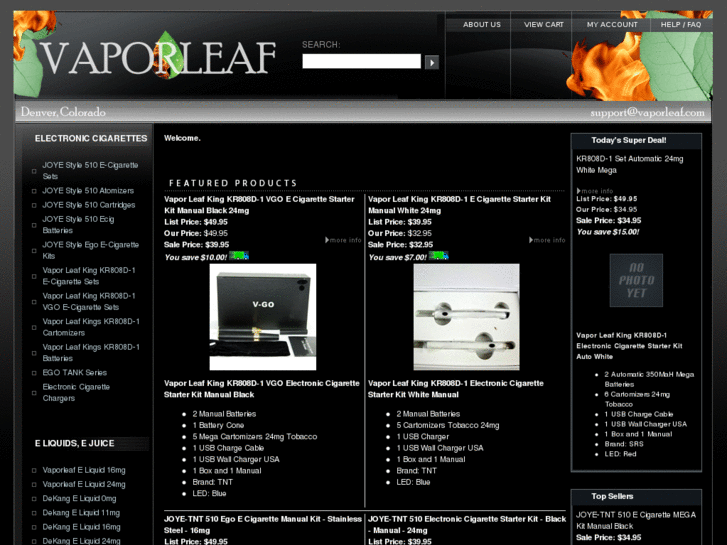This screenshot has height=545, width=727.
Task: Open Vaporleaf E Liquid 16mg category
Action: pos(84,470)
